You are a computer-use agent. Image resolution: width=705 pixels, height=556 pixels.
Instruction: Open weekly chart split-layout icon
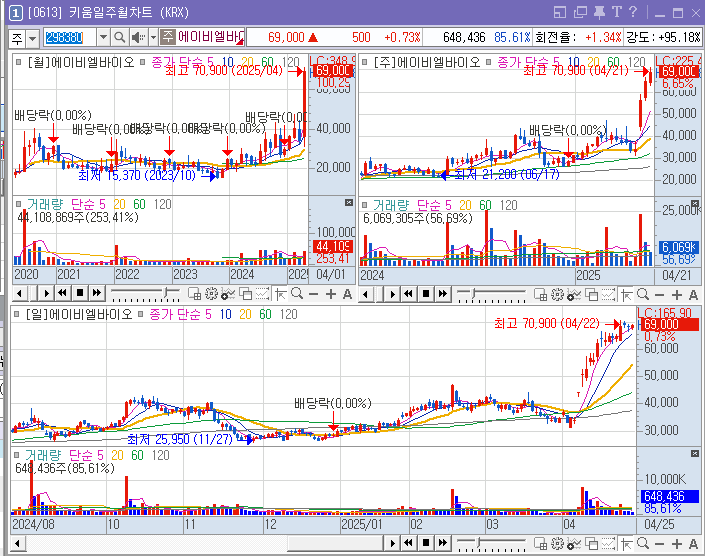click(x=540, y=295)
